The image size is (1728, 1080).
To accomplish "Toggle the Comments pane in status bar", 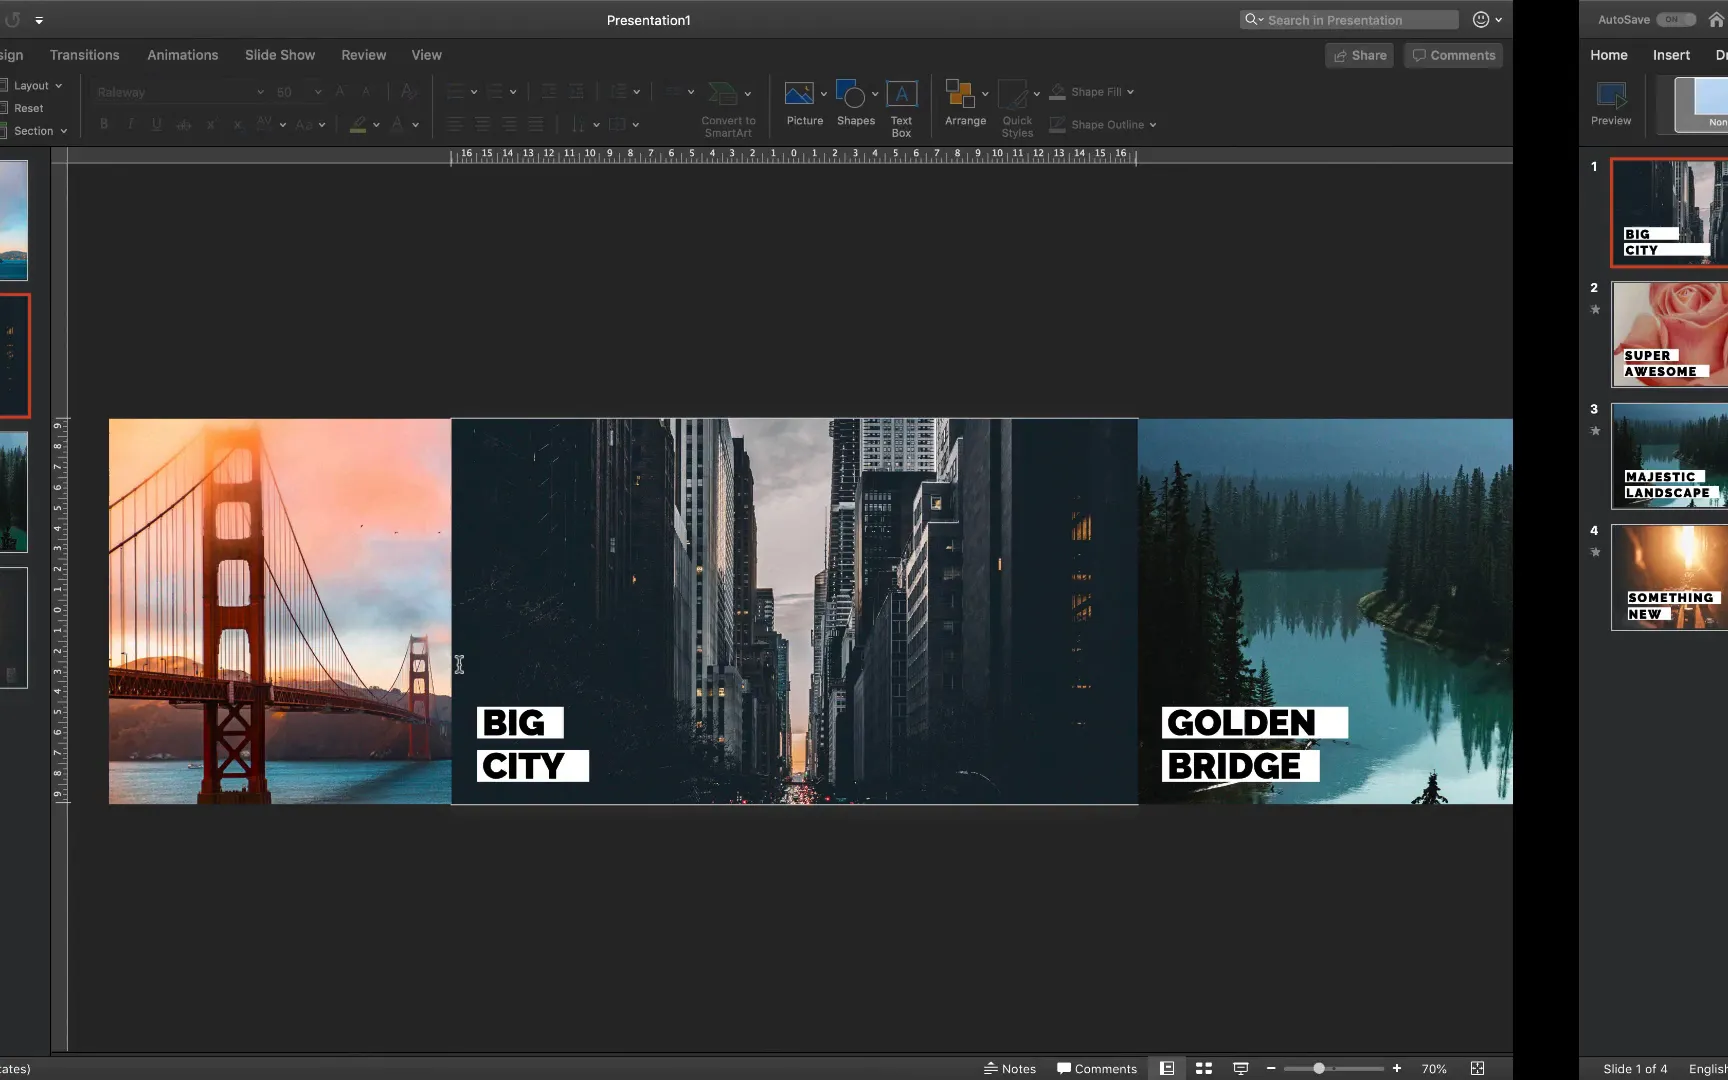I will tap(1097, 1068).
